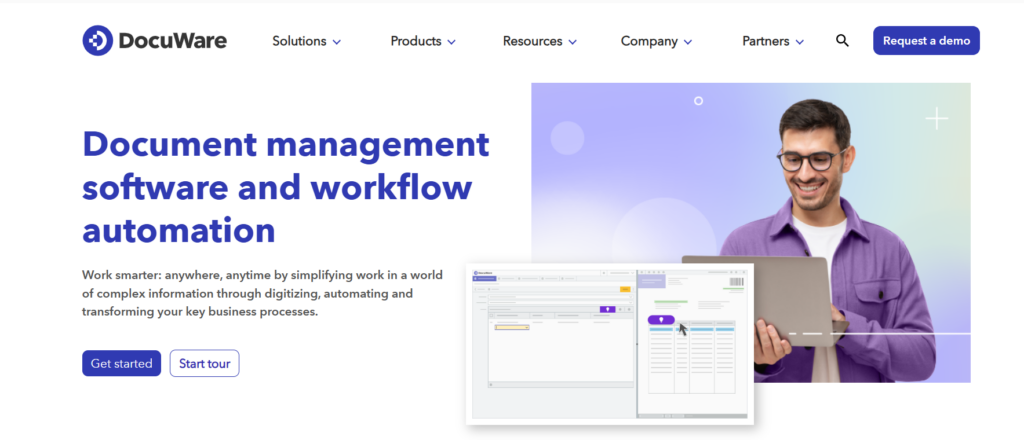Expand the Resources chevron arrow
The height and width of the screenshot is (440, 1024).
(x=573, y=42)
